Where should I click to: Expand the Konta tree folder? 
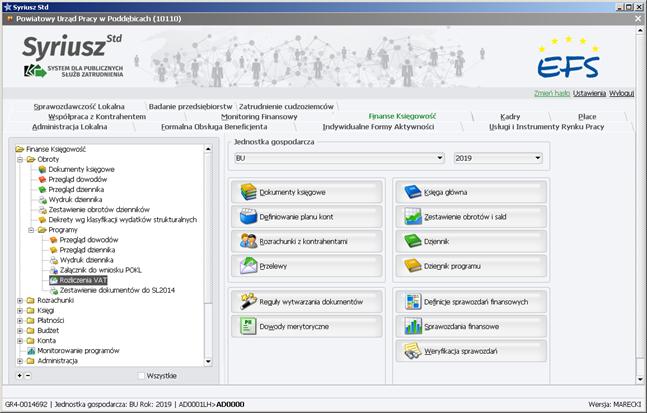20,341
